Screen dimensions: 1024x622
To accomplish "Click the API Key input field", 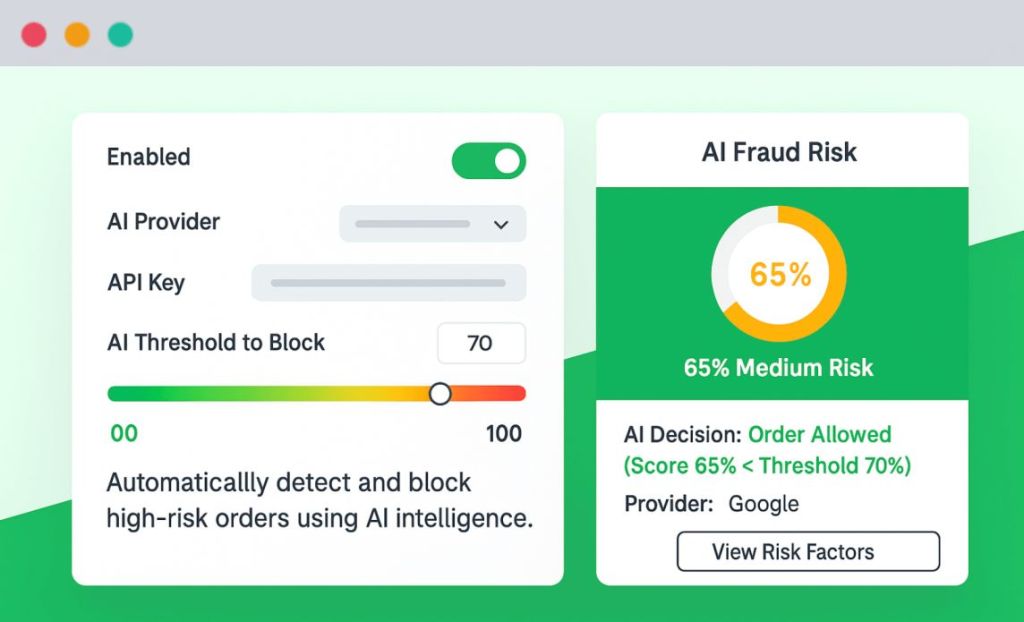I will [x=389, y=283].
